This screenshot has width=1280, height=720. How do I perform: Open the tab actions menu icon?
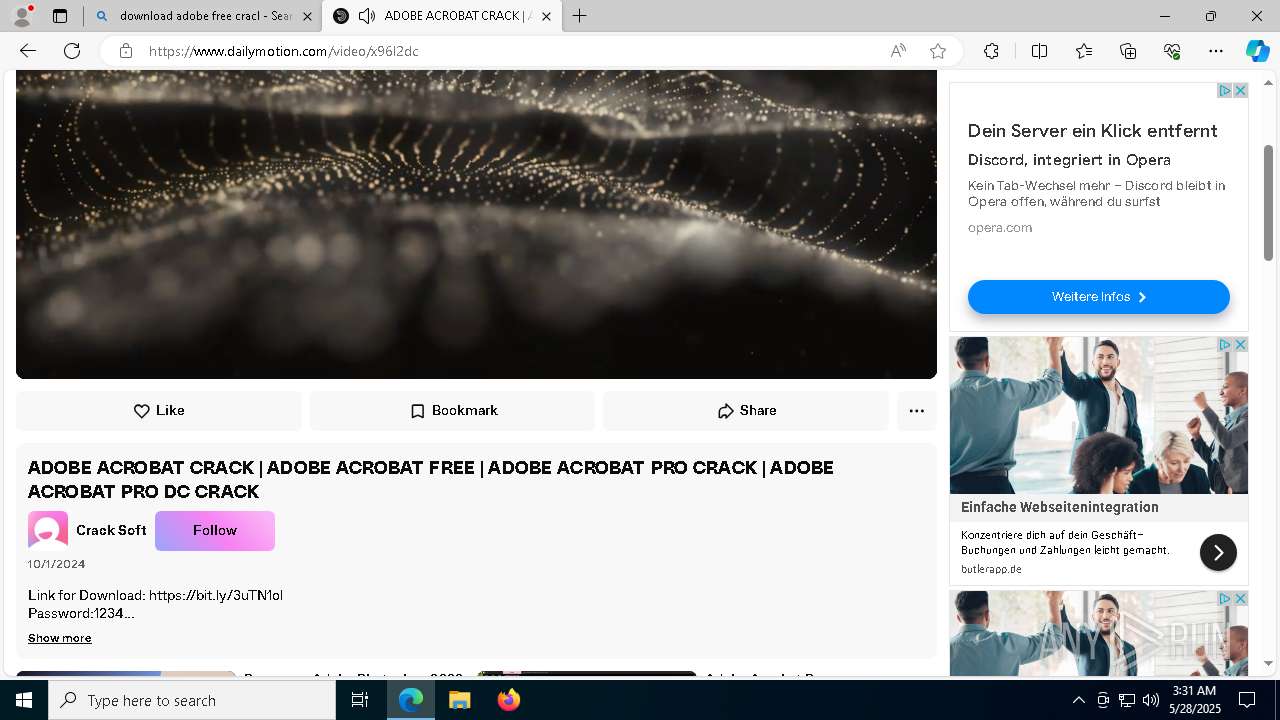(x=60, y=16)
